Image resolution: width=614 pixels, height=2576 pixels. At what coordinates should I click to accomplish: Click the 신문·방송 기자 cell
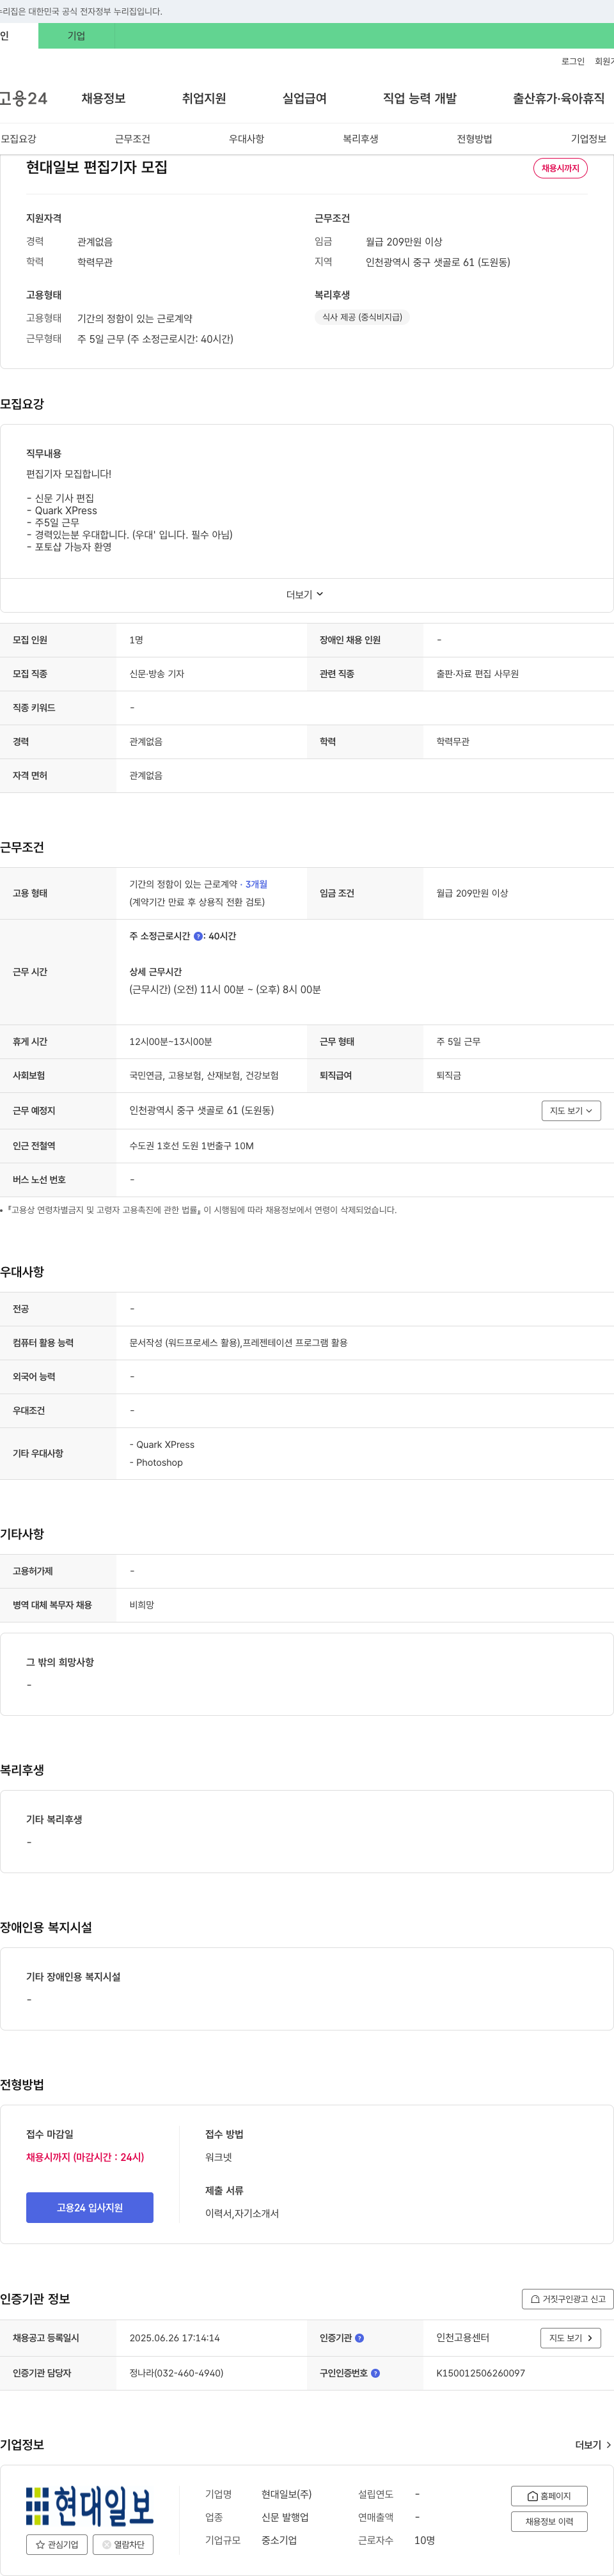click(157, 674)
